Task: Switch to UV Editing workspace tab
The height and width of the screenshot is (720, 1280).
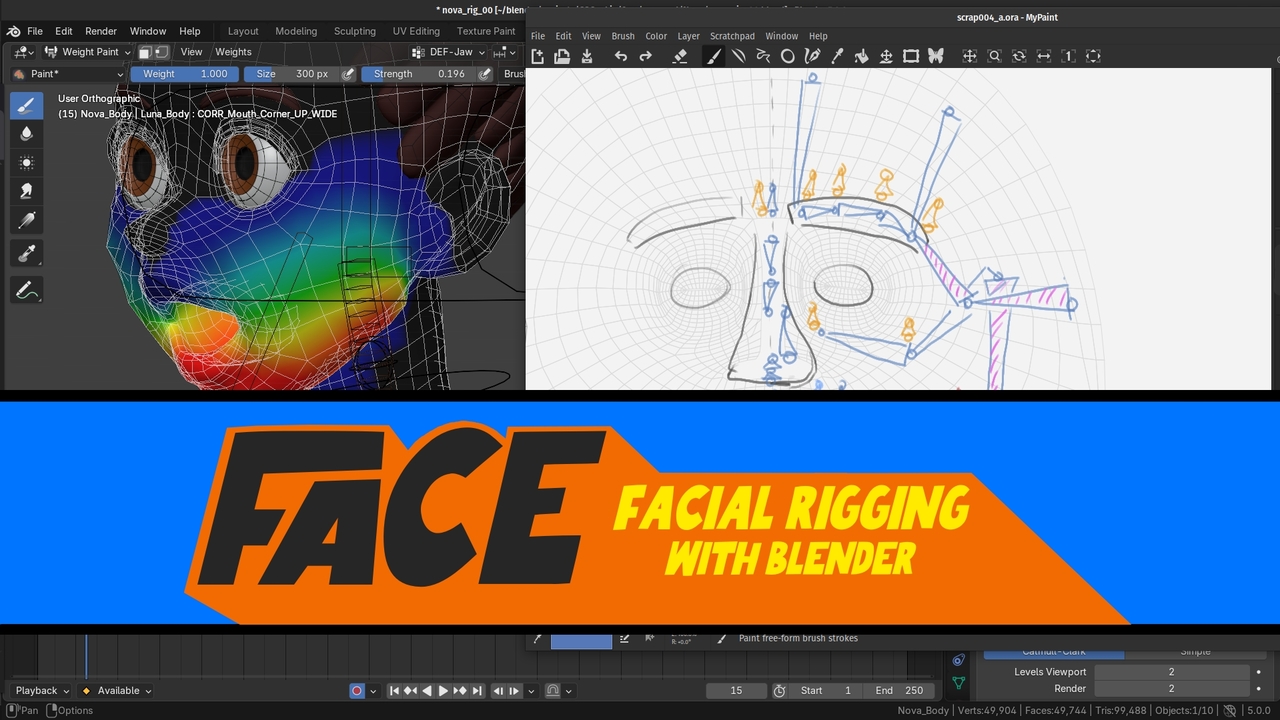Action: pos(418,31)
